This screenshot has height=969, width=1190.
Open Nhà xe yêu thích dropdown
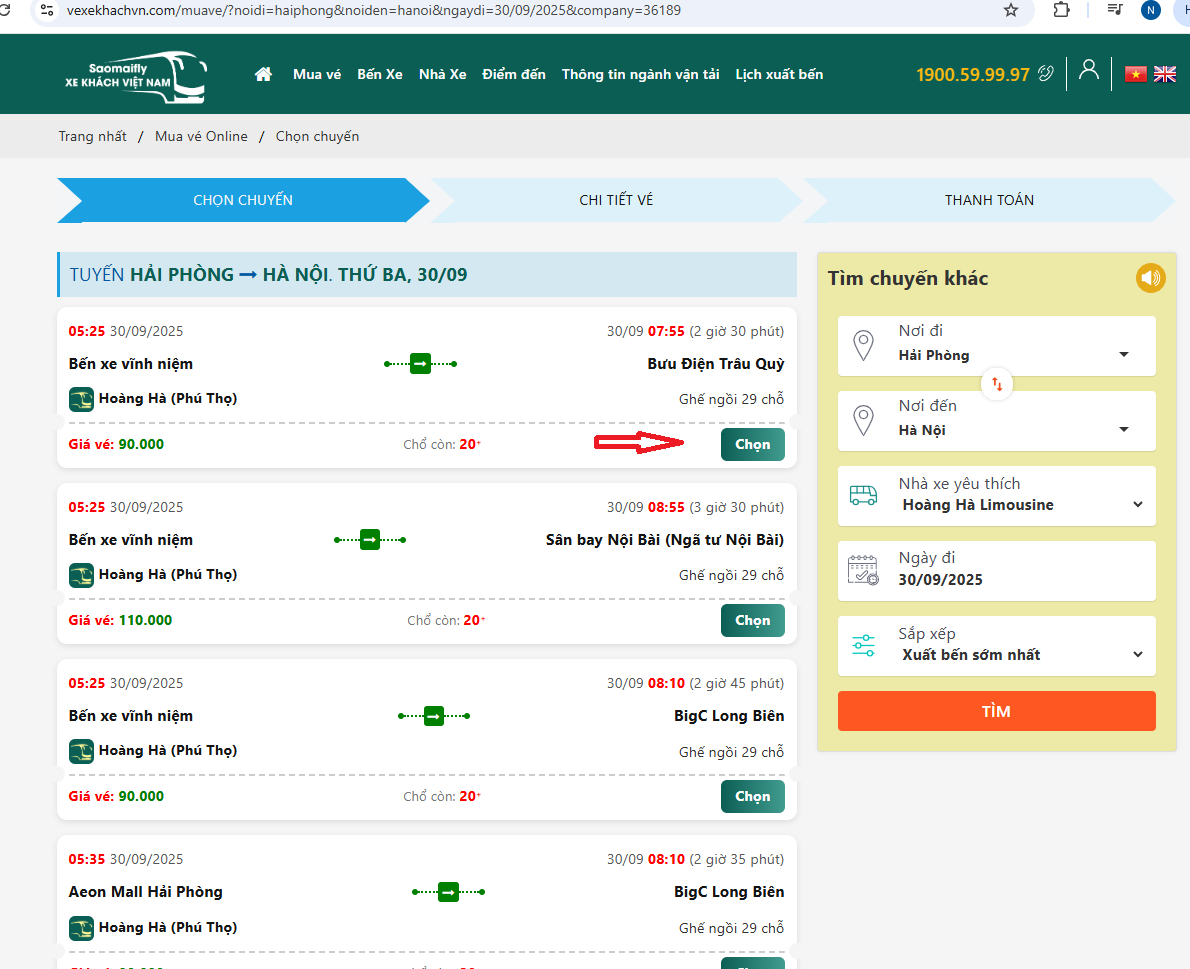[1137, 505]
